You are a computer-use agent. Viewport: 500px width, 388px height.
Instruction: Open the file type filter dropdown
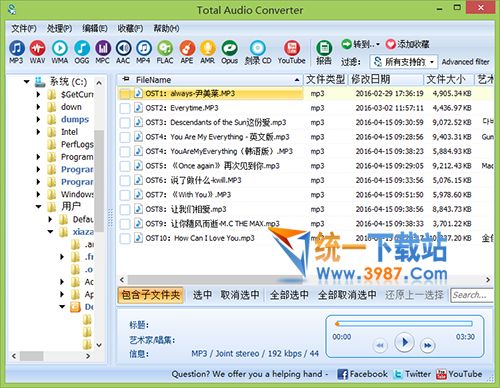click(403, 62)
